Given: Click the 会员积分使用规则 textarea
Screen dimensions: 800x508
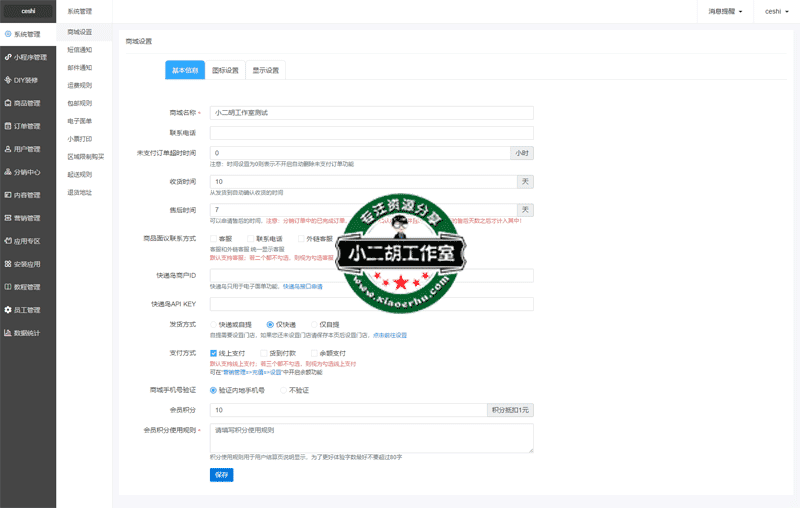Looking at the screenshot, I should 371,438.
